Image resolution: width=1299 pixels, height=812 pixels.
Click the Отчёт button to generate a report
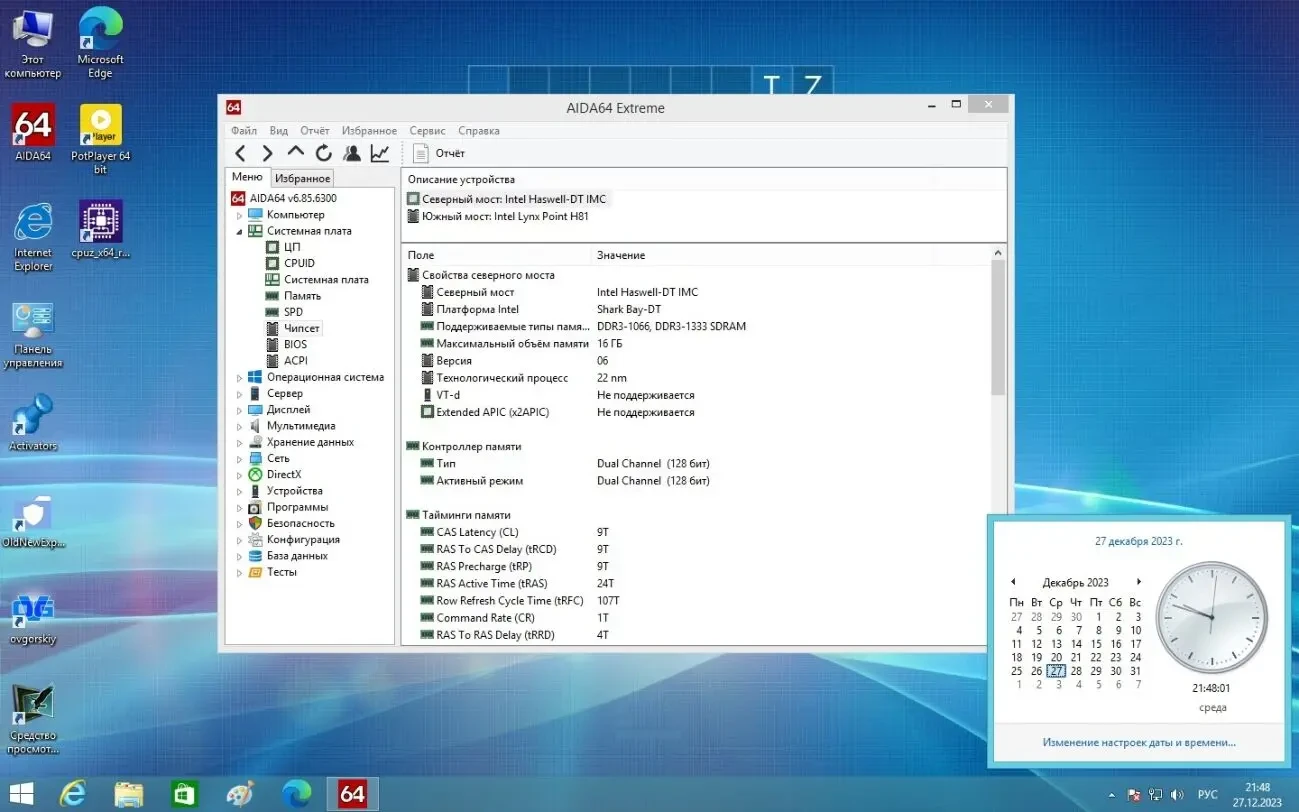(437, 153)
